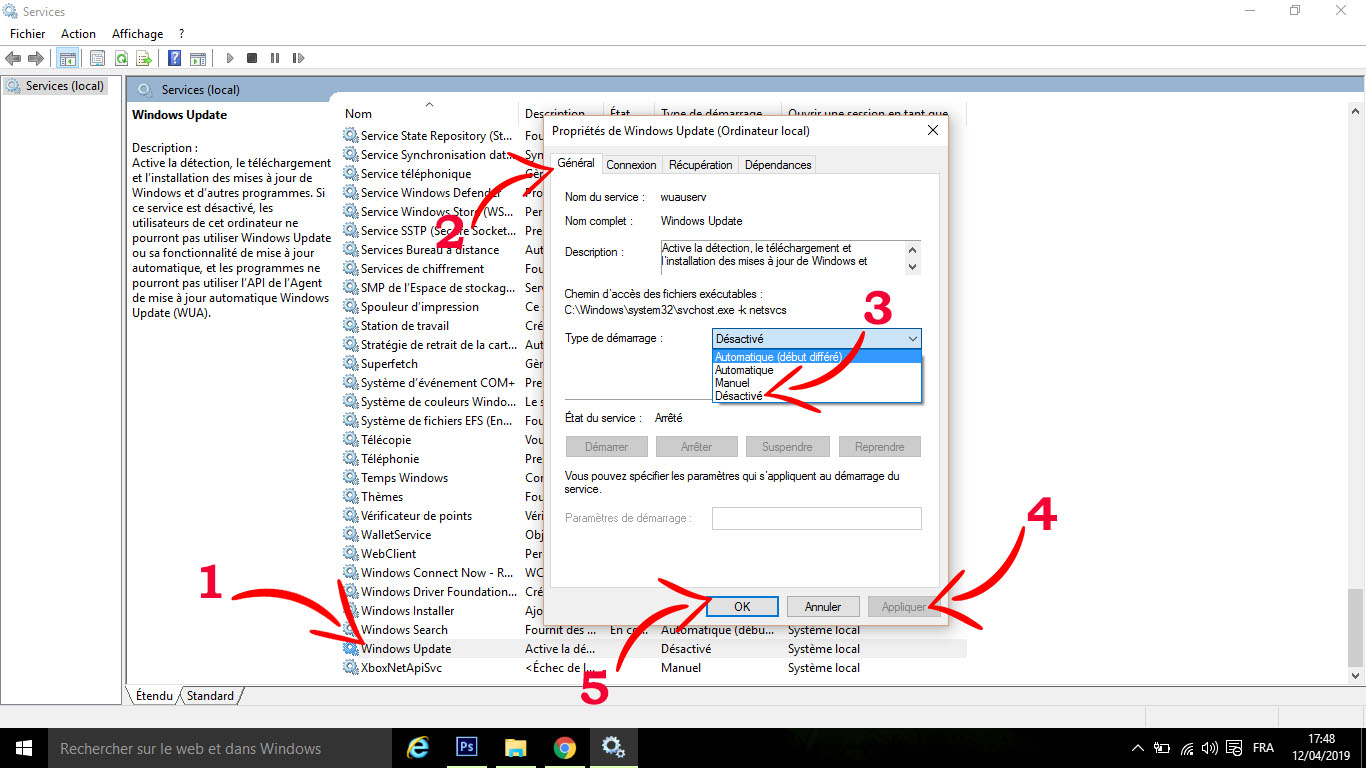Switch to the Récupération tab
The image size is (1366, 768).
coord(701,165)
